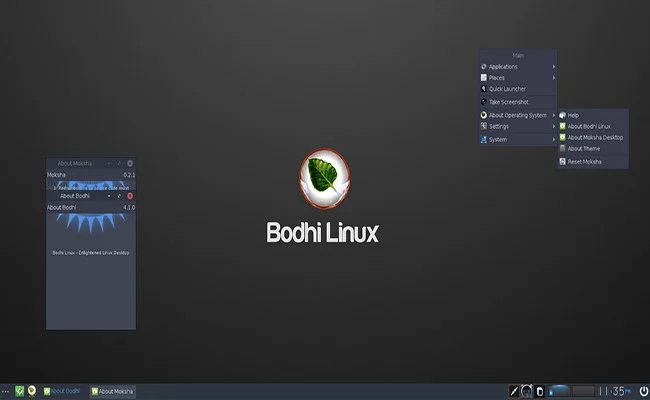Click the About Bodhi Linux green icon
This screenshot has height=400, width=650.
point(563,126)
